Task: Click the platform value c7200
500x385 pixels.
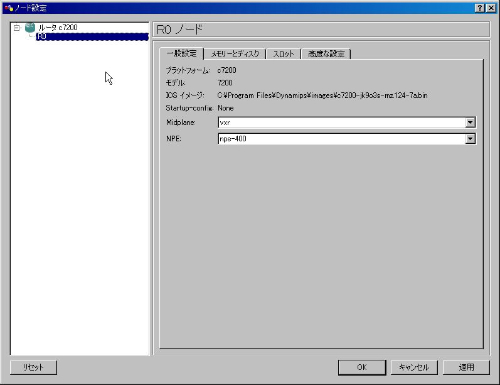Action: click(x=227, y=70)
